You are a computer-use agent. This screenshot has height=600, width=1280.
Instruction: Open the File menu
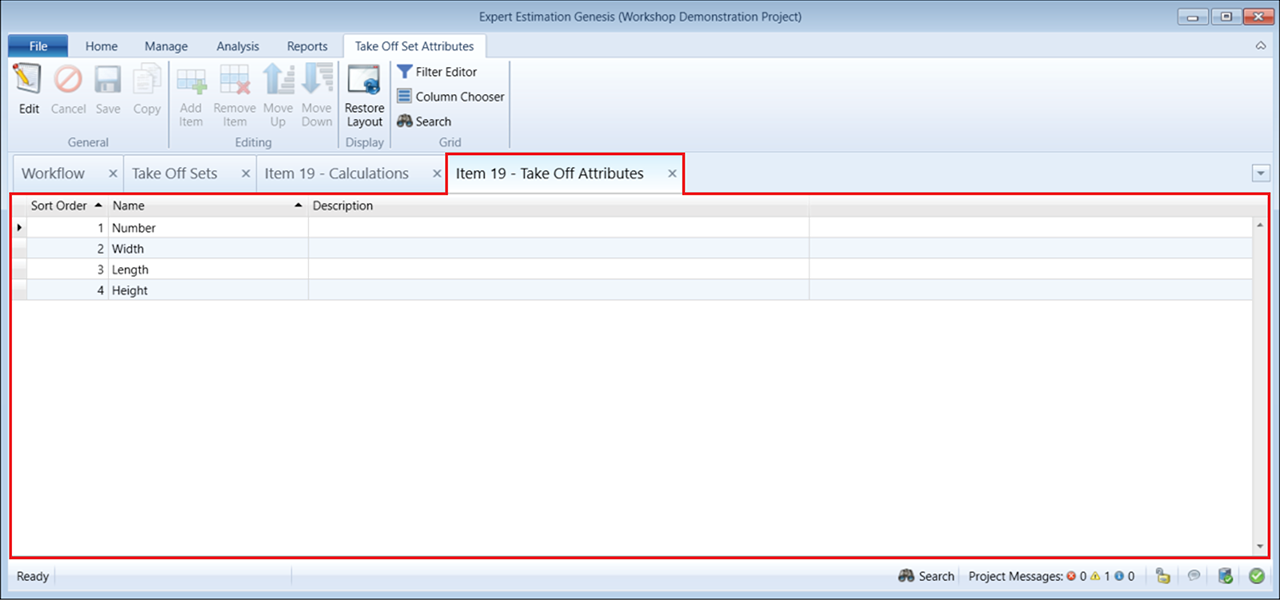(x=38, y=46)
